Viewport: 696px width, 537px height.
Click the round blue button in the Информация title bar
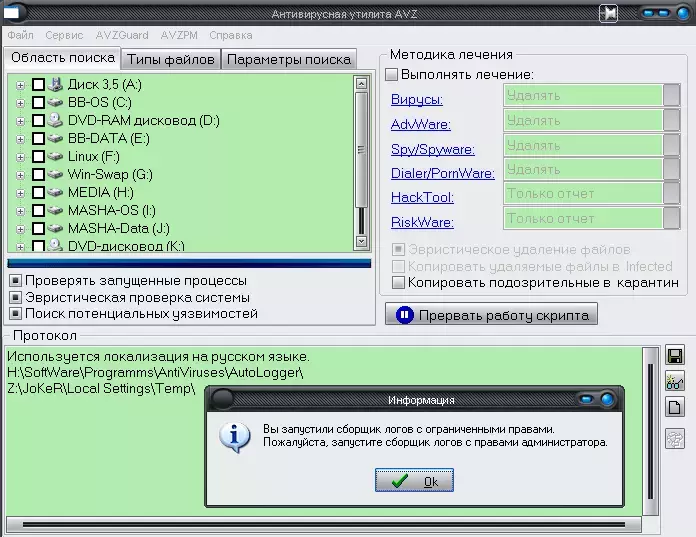pos(607,399)
